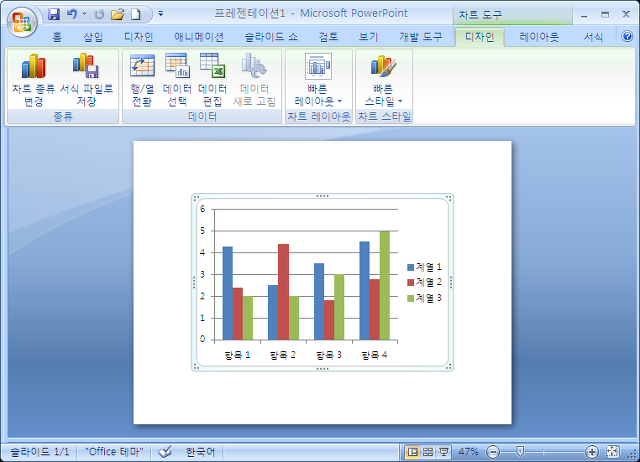Open the 개발 도구 tab
Viewport: 640px width, 462px height.
[421, 37]
